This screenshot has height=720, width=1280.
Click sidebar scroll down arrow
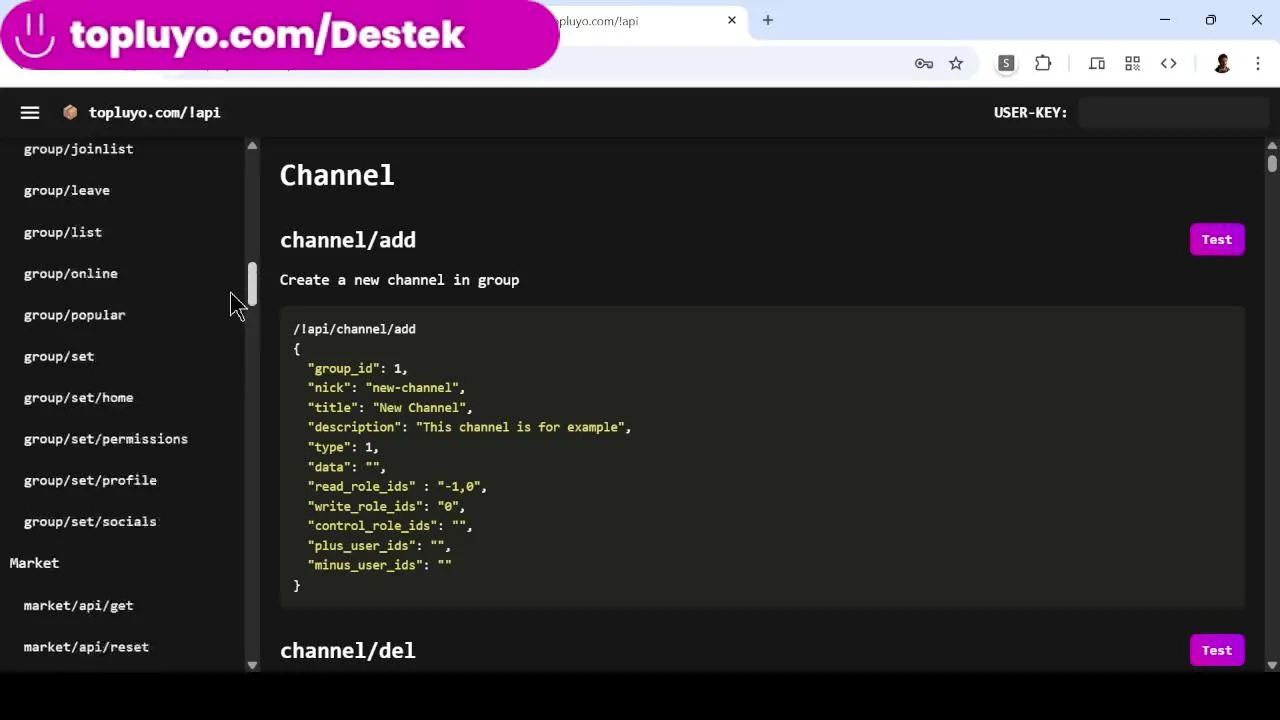252,665
